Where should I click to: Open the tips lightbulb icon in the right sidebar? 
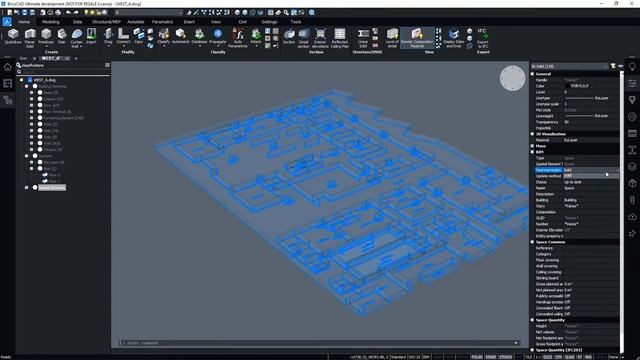click(x=632, y=67)
